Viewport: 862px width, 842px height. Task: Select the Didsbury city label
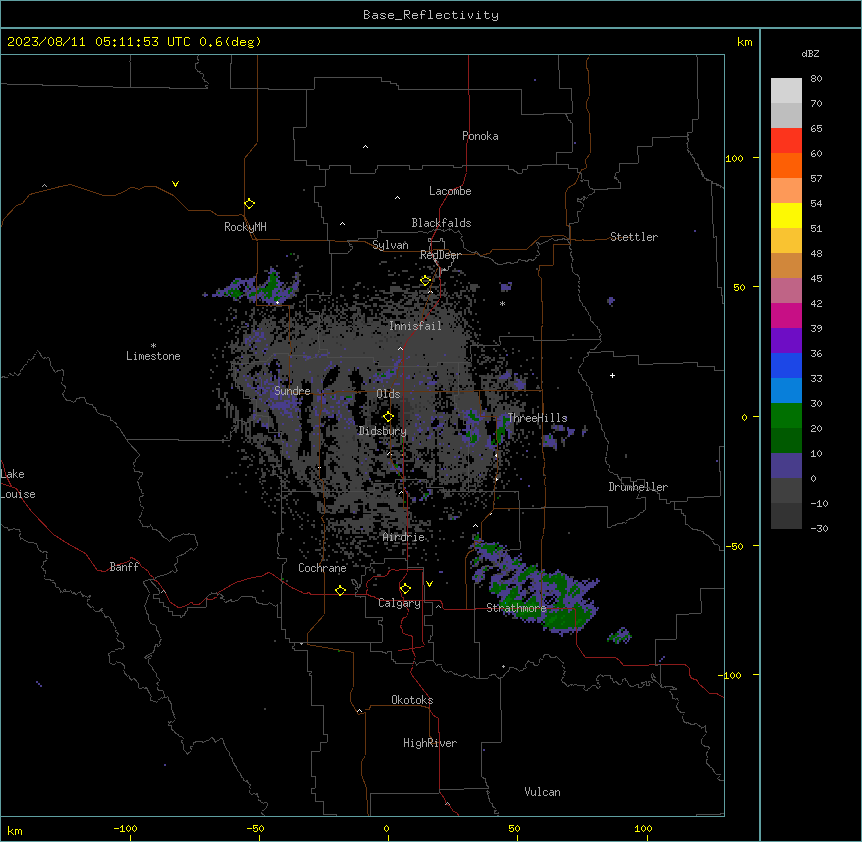tap(383, 431)
